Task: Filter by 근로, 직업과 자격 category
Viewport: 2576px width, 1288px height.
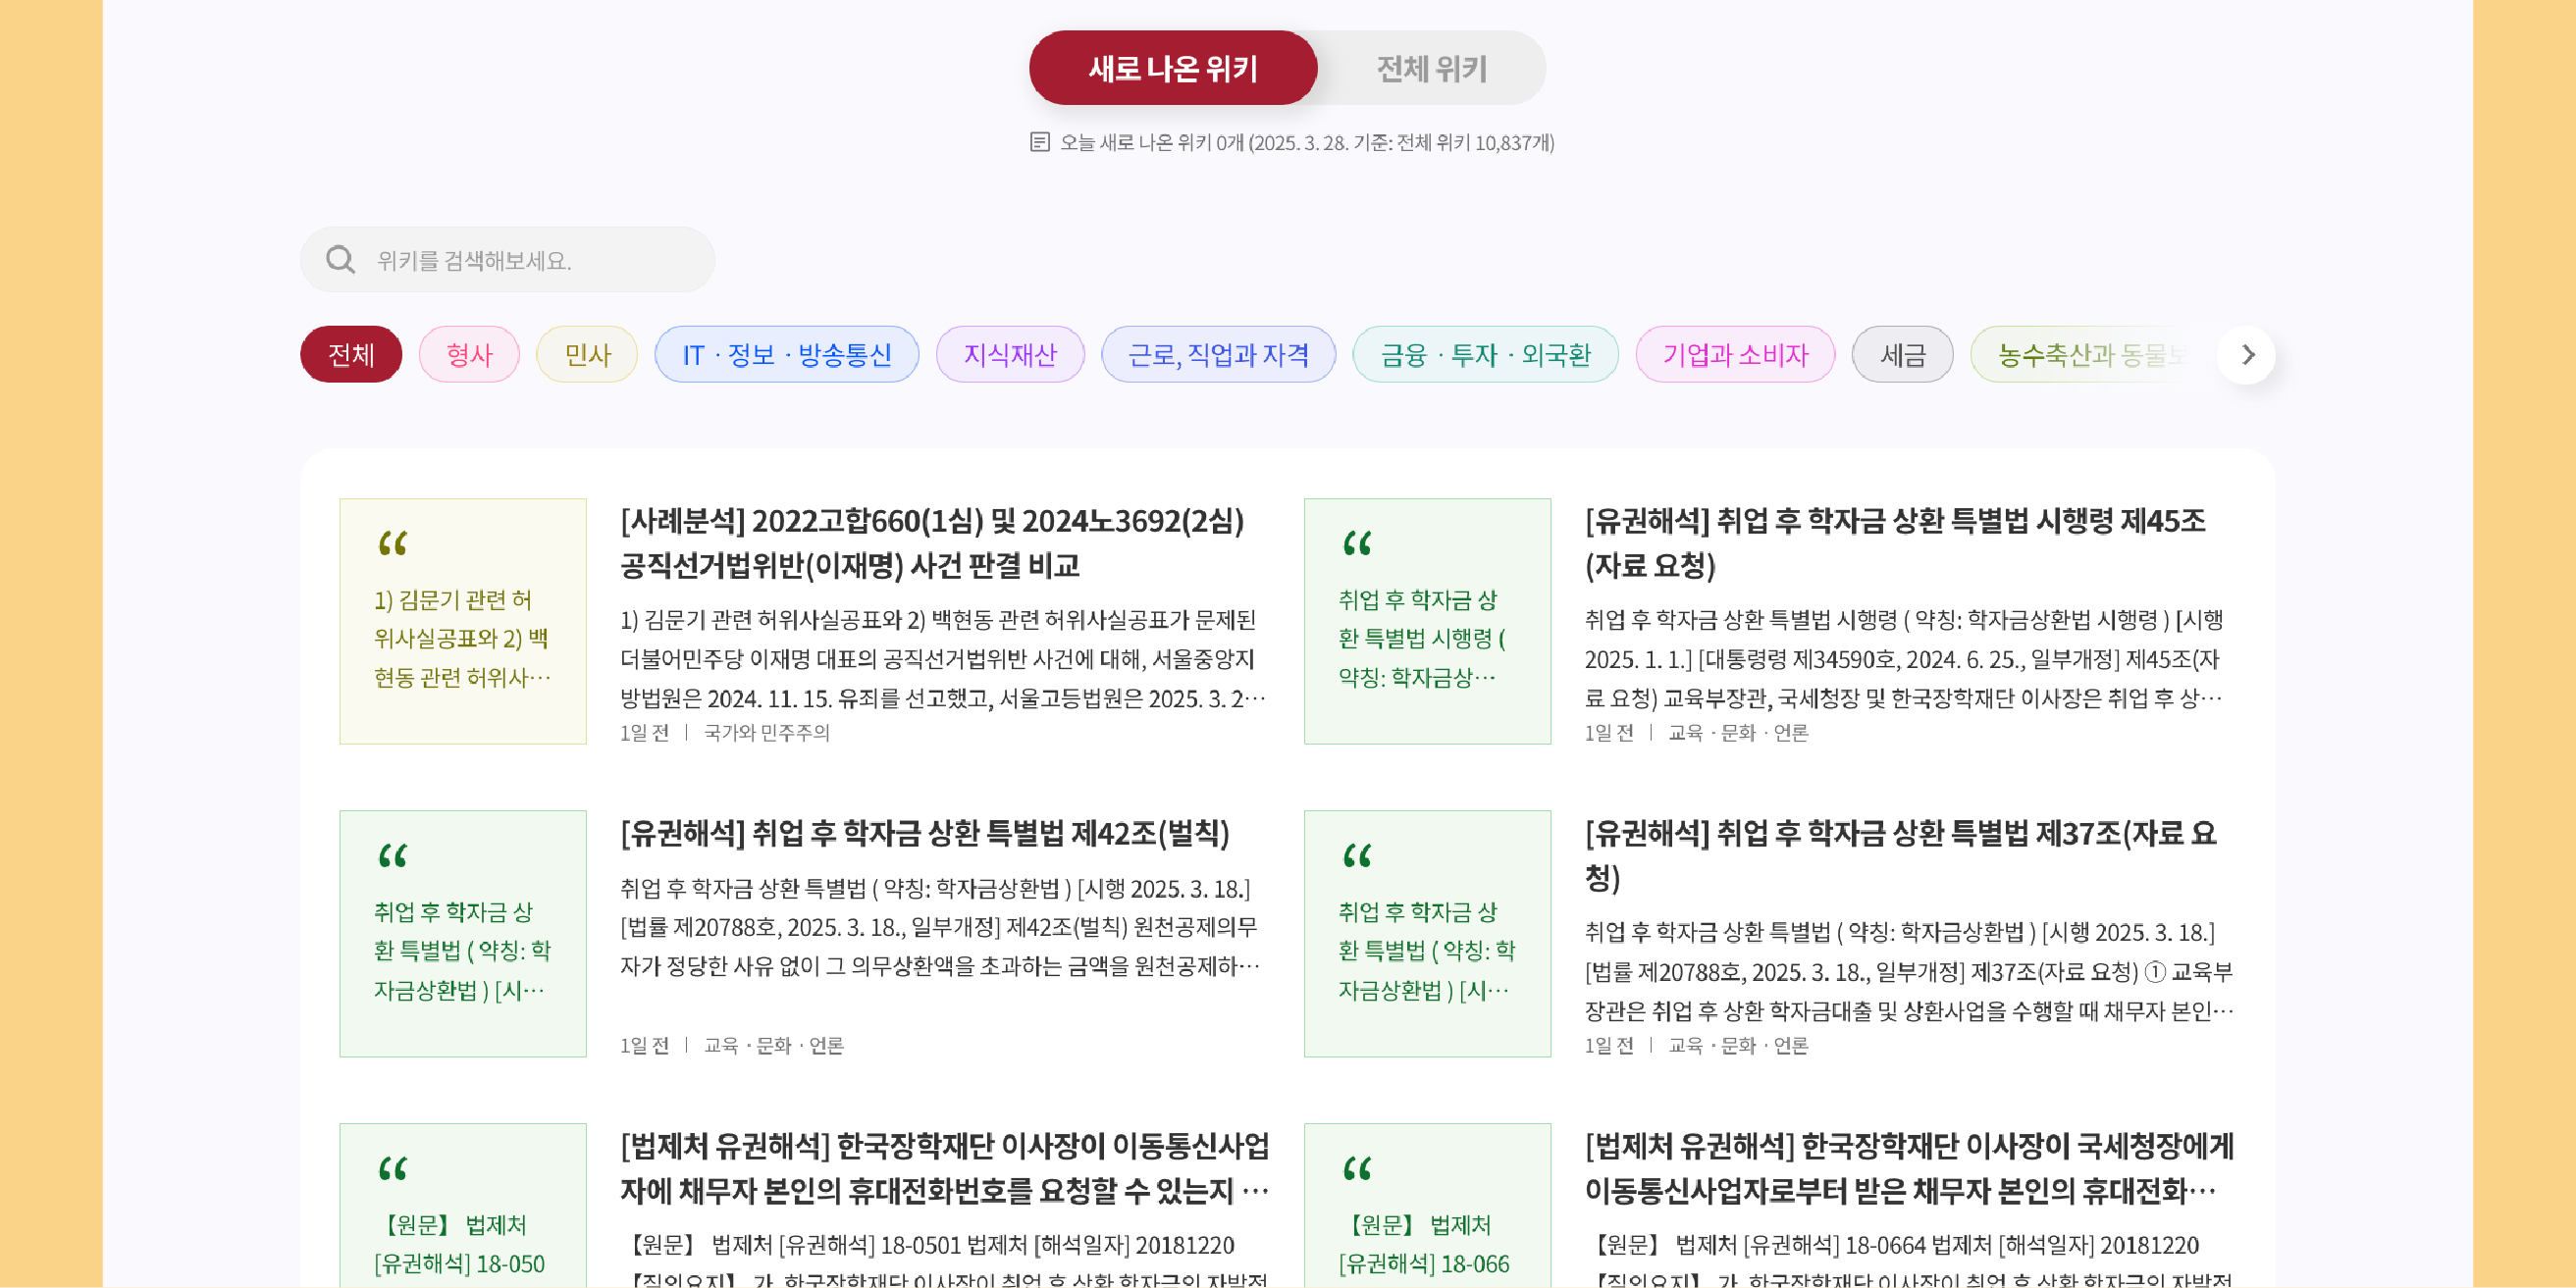Action: pos(1218,354)
